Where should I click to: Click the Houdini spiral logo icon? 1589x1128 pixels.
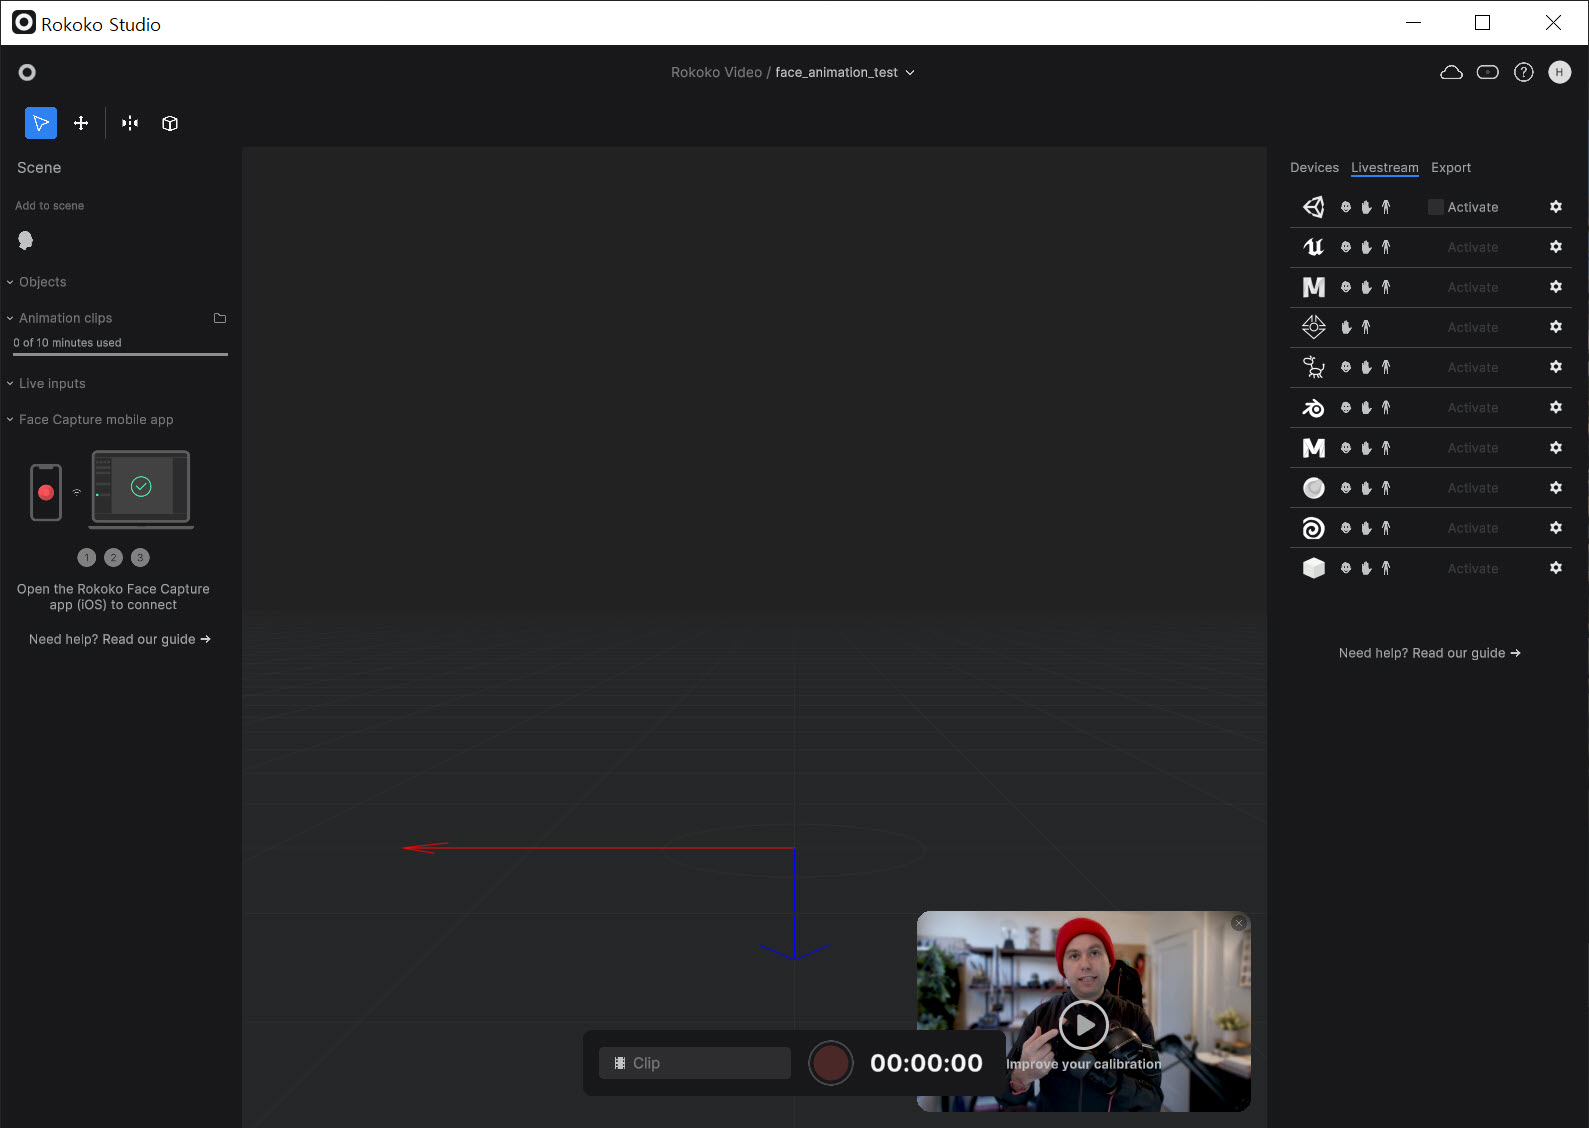1314,528
